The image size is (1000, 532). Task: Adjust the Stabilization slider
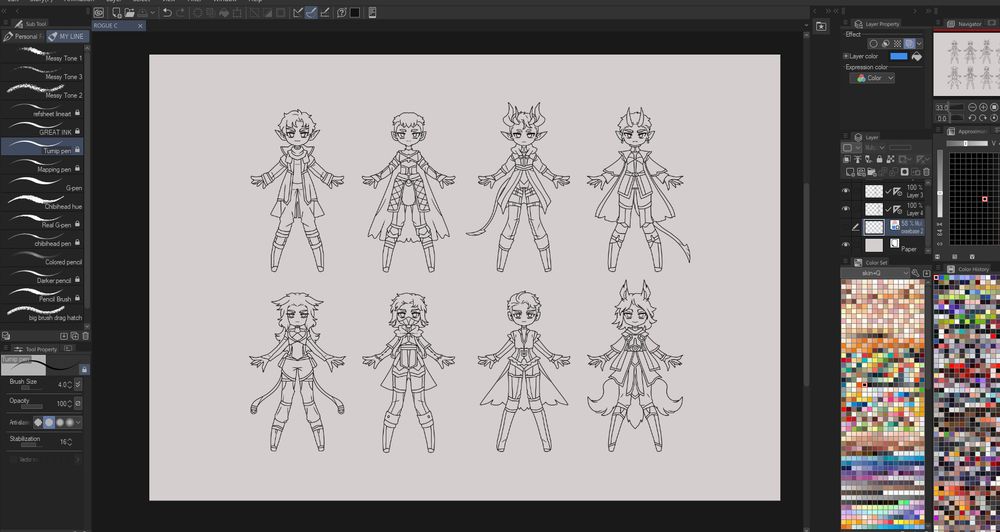(32, 445)
